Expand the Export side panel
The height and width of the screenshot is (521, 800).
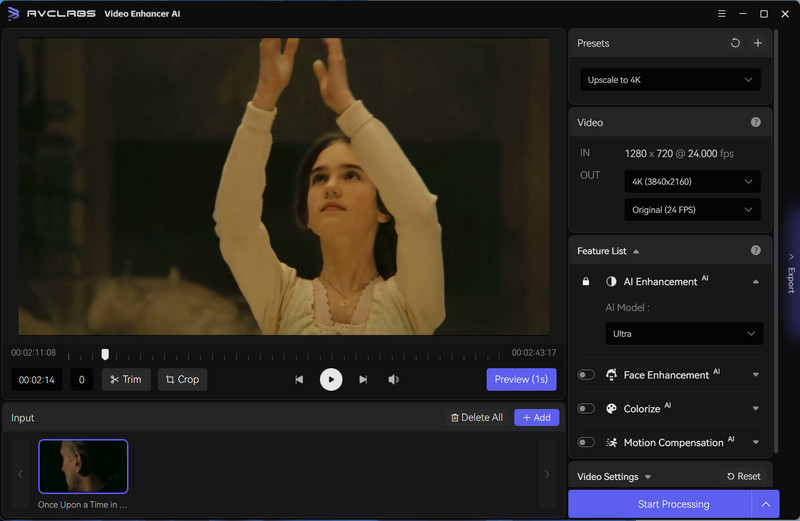tap(791, 274)
